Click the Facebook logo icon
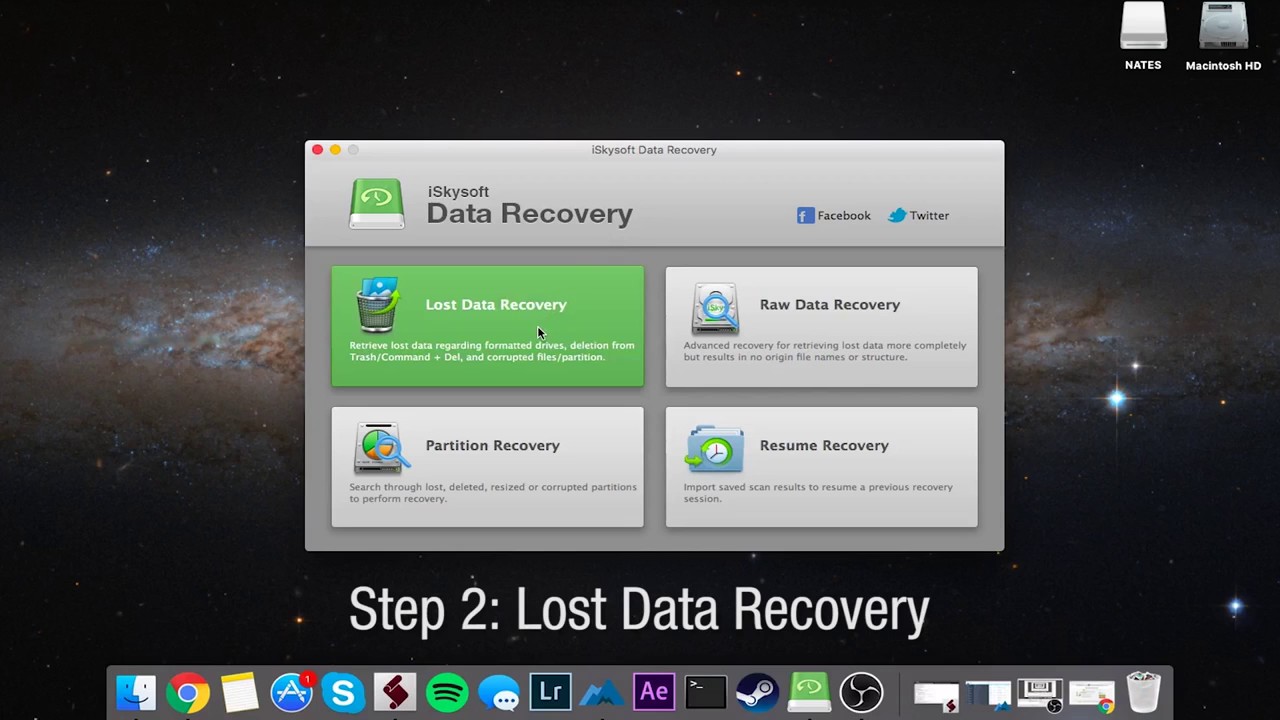1280x720 pixels. (805, 215)
